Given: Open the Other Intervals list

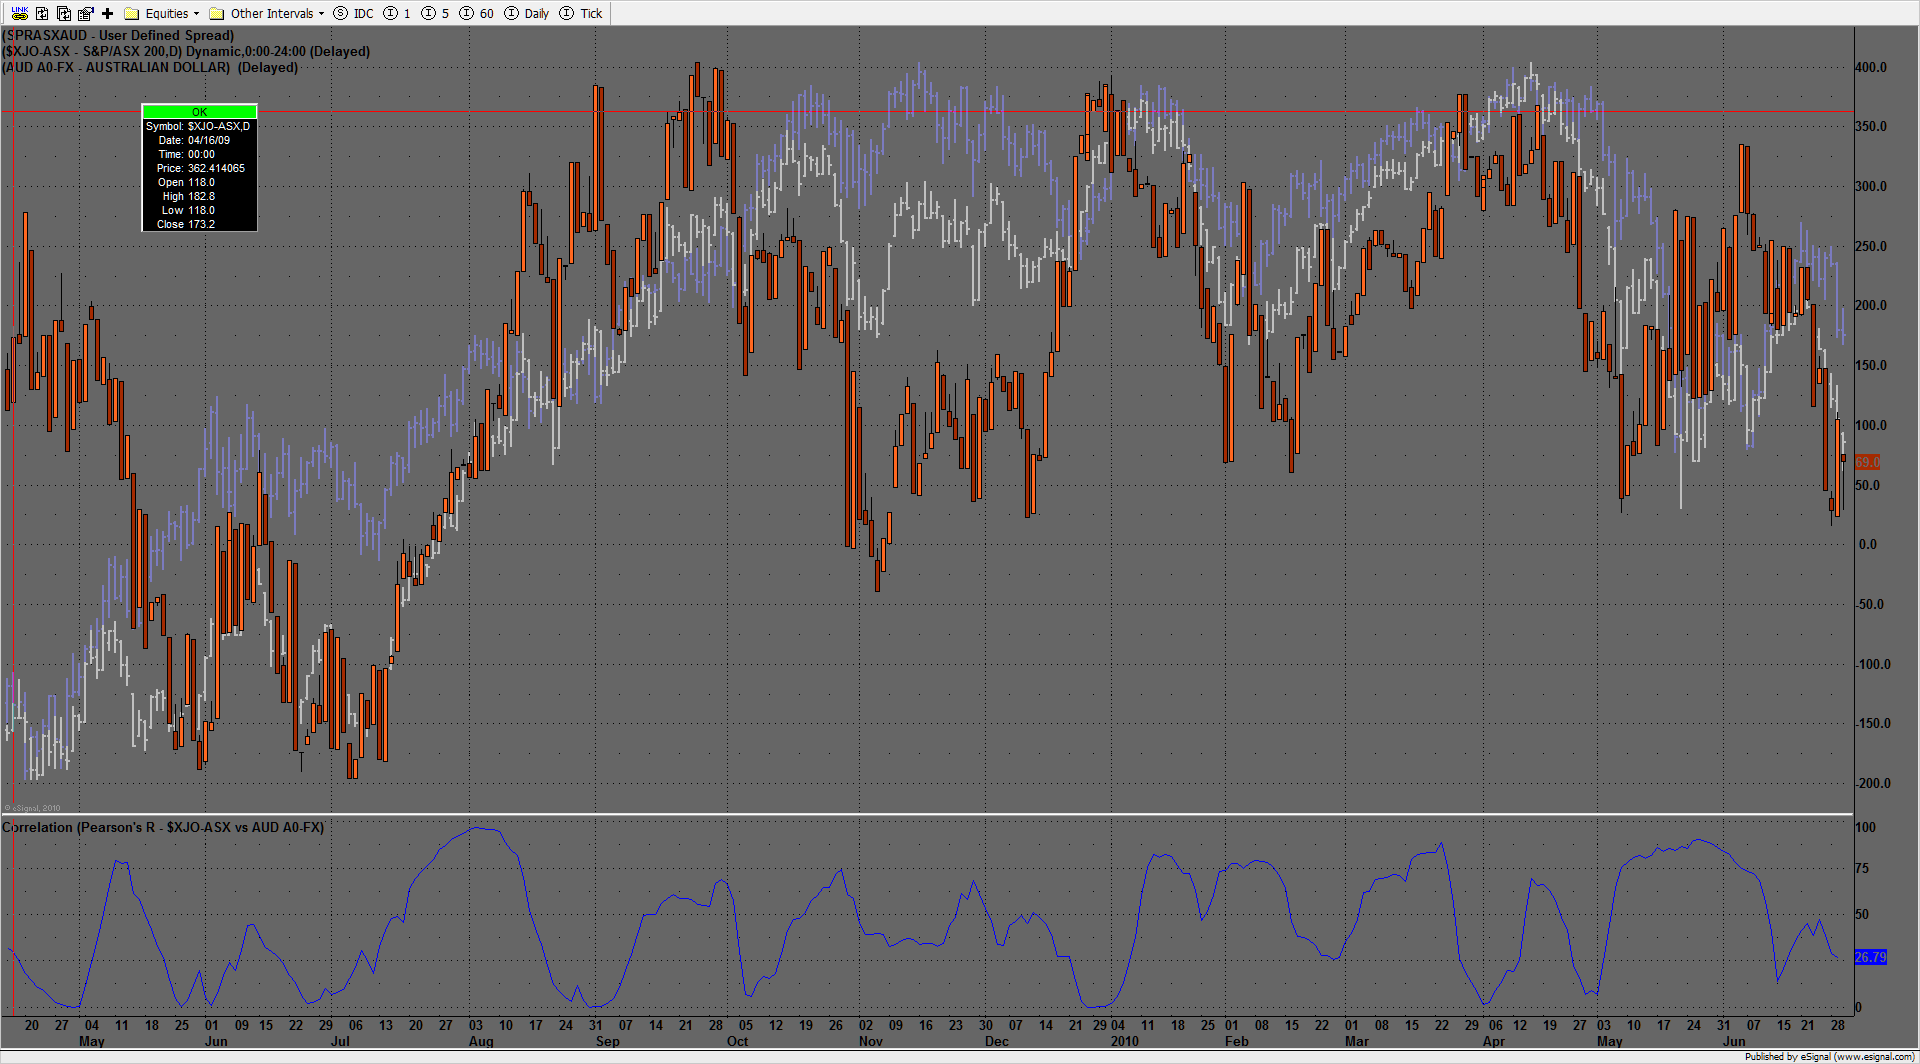Looking at the screenshot, I should coord(272,14).
